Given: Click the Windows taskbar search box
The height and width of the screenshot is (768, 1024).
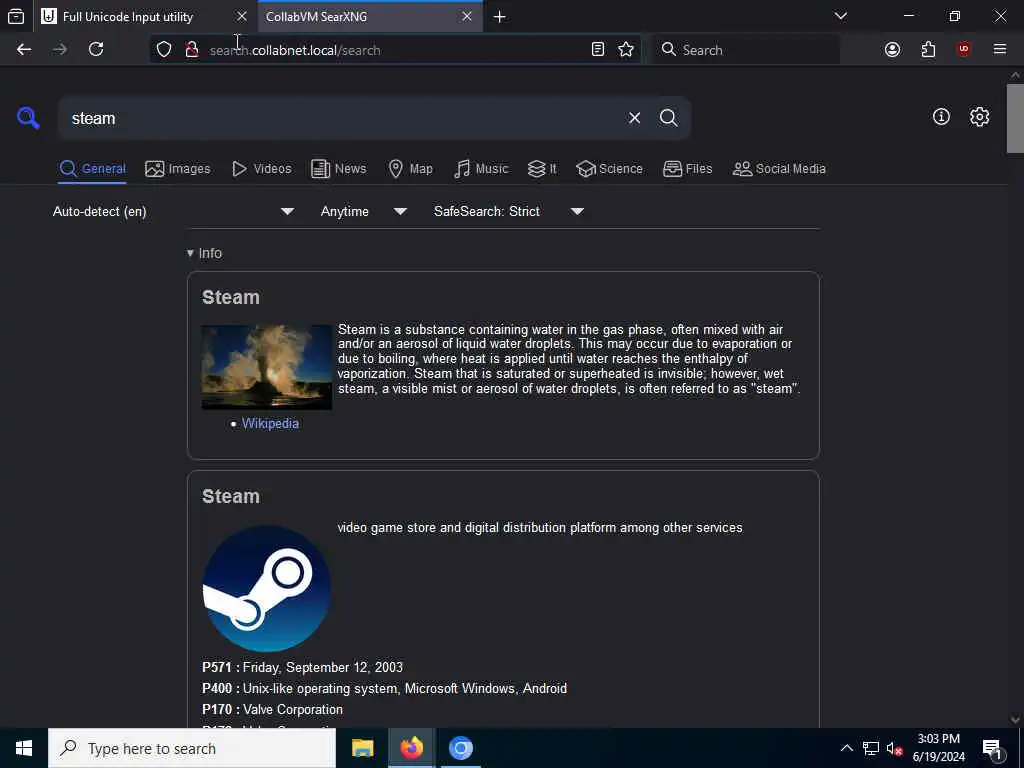Looking at the screenshot, I should (192, 748).
